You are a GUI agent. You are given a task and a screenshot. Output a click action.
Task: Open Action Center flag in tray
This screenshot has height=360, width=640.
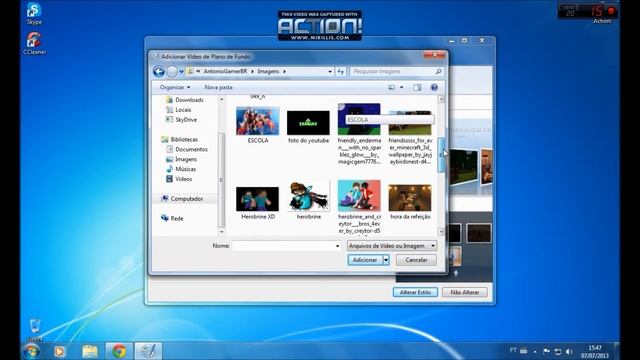pos(546,351)
